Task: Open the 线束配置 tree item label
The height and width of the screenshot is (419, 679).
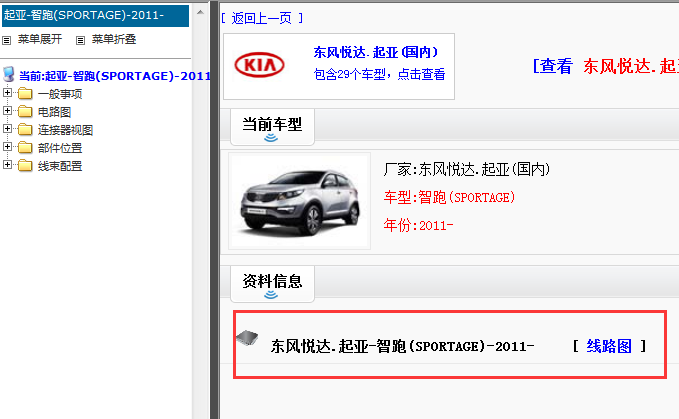Action: point(60,166)
